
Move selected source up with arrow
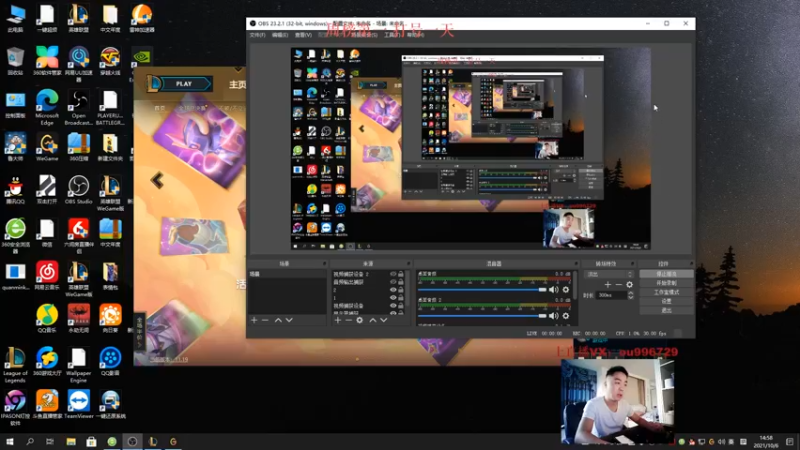coord(372,320)
